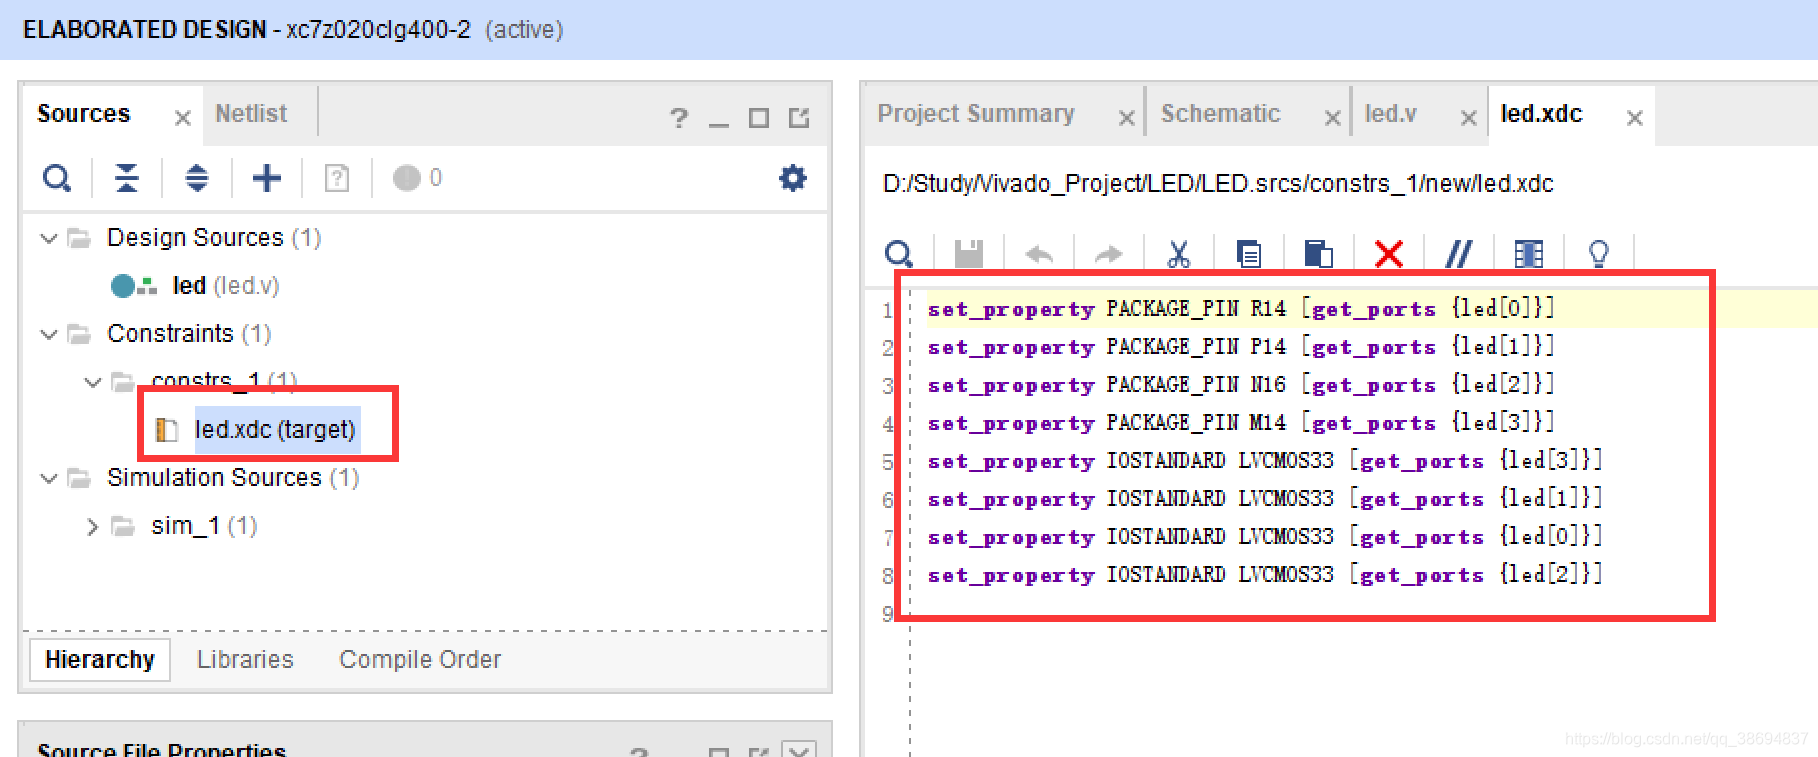Viewport: 1818px width, 757px height.
Task: Copy selected text in editor
Action: click(1249, 254)
